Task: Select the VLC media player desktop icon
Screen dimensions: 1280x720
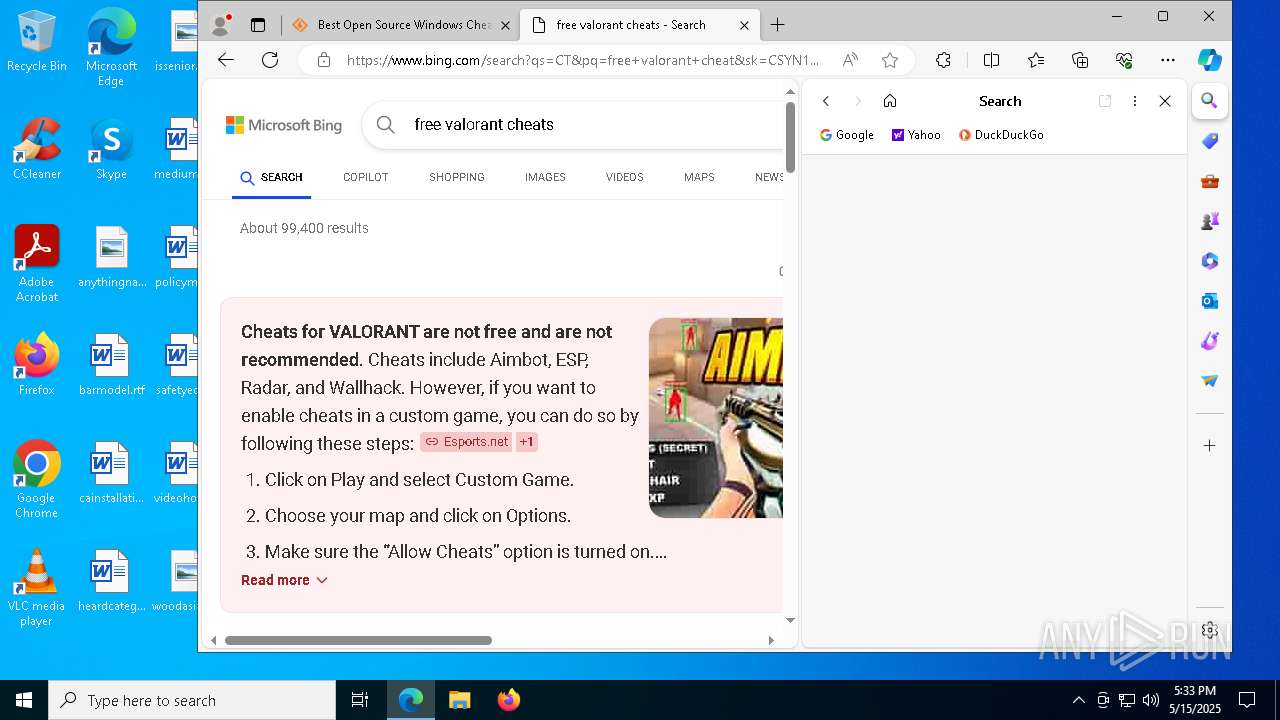Action: [37, 588]
